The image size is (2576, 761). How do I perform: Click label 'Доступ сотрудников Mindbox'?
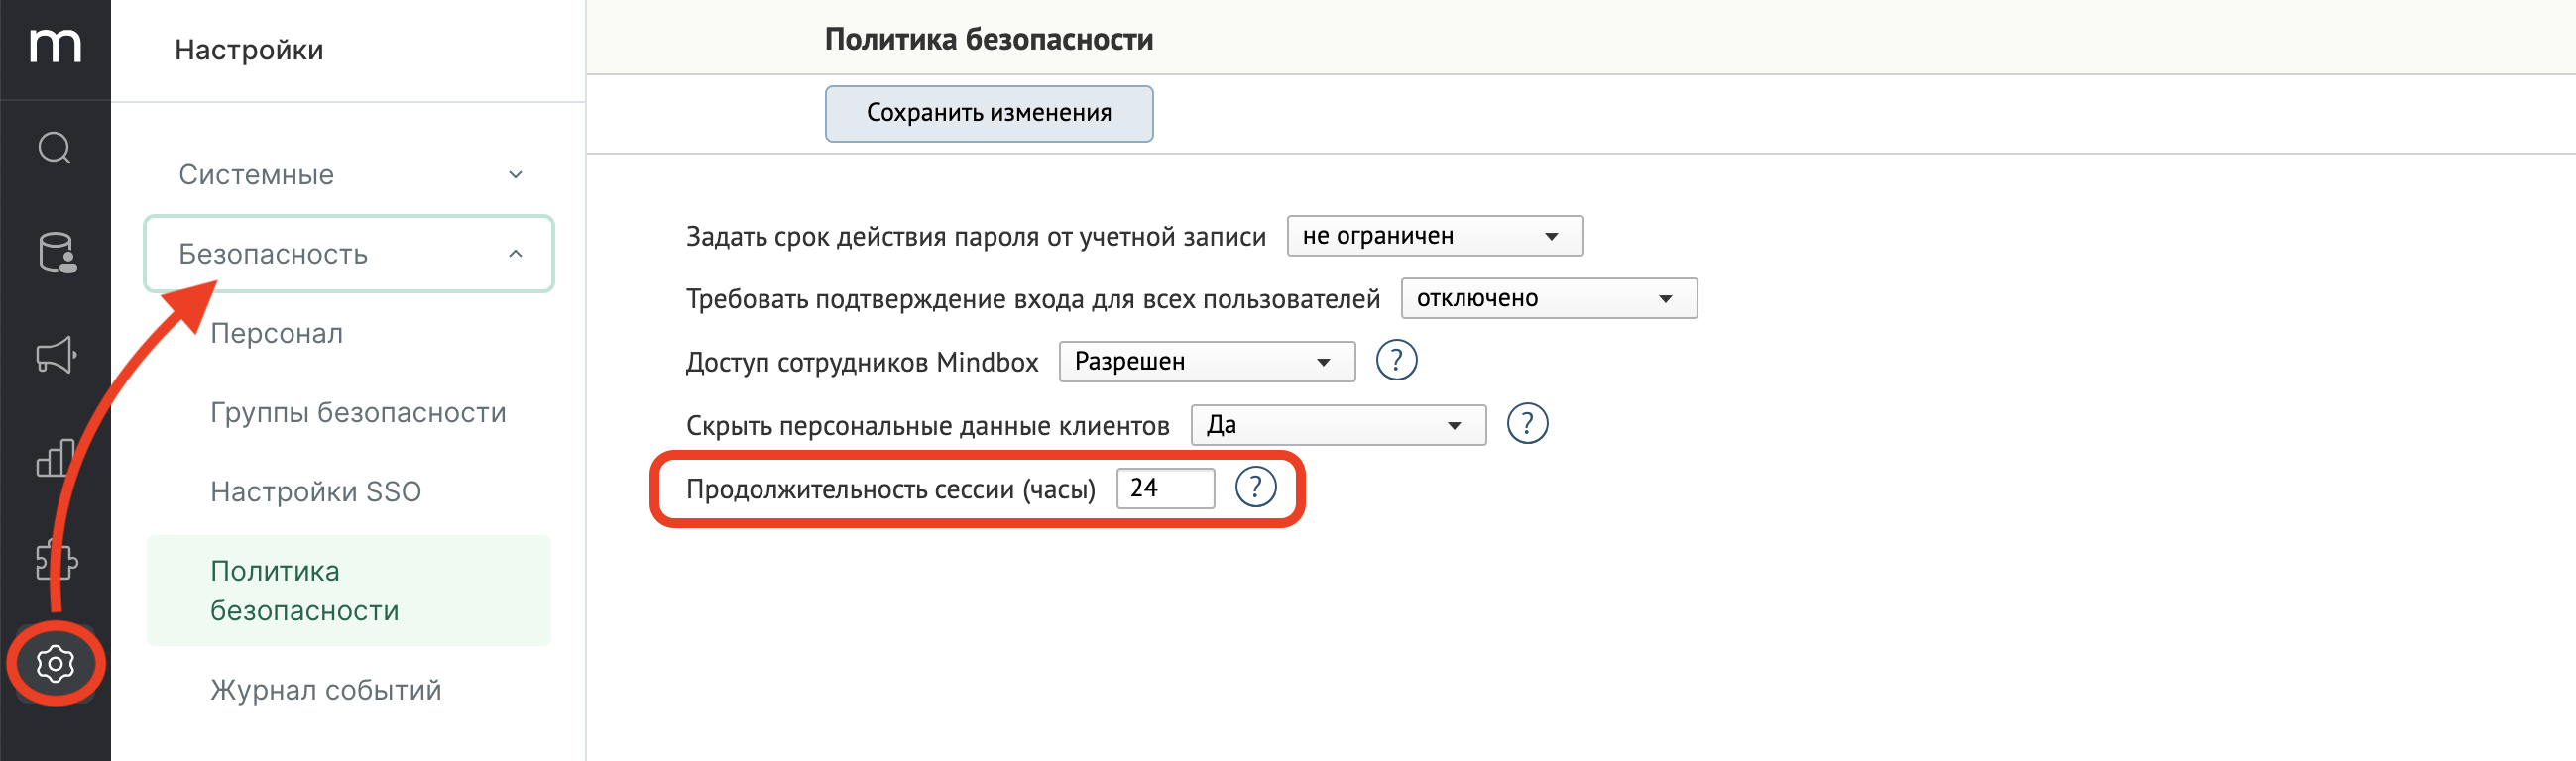(862, 362)
